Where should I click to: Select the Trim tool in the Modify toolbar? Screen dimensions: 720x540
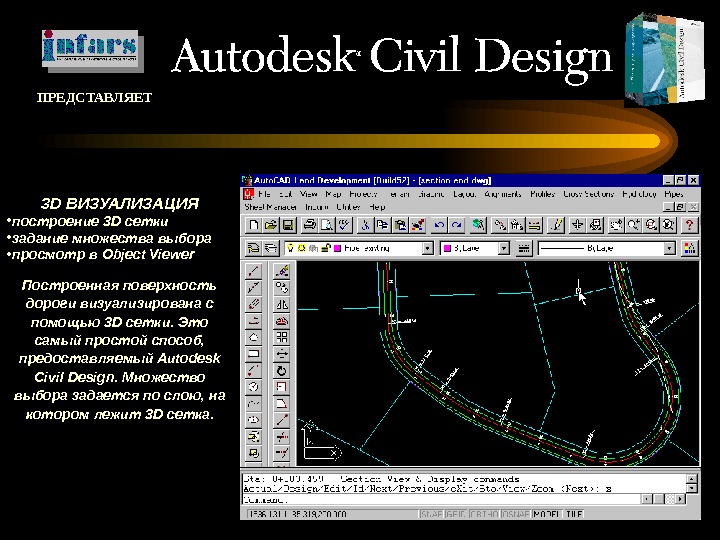pos(281,437)
